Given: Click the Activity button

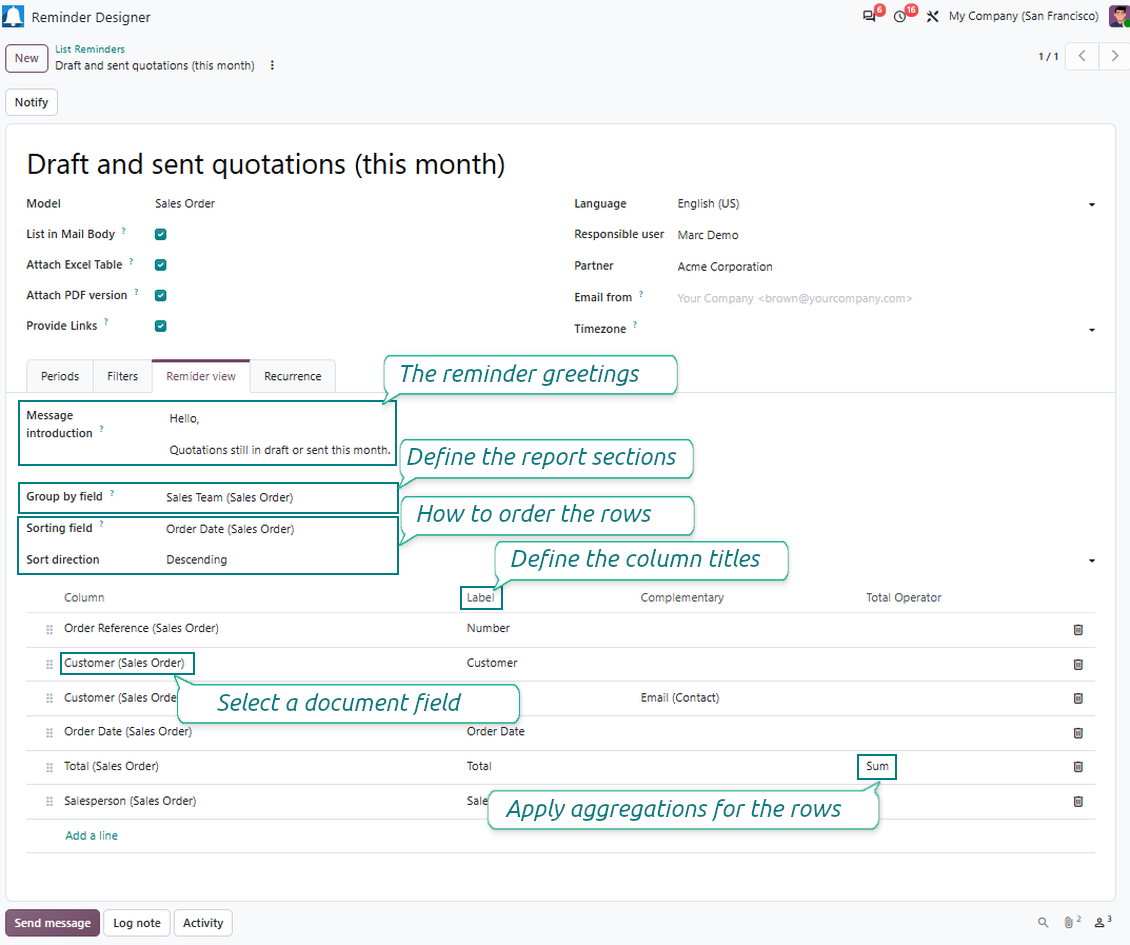Looking at the screenshot, I should [203, 923].
